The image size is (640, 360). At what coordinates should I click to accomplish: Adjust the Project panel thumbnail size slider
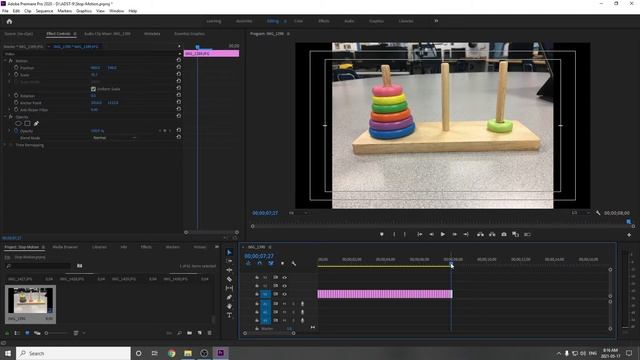[x=55, y=333]
